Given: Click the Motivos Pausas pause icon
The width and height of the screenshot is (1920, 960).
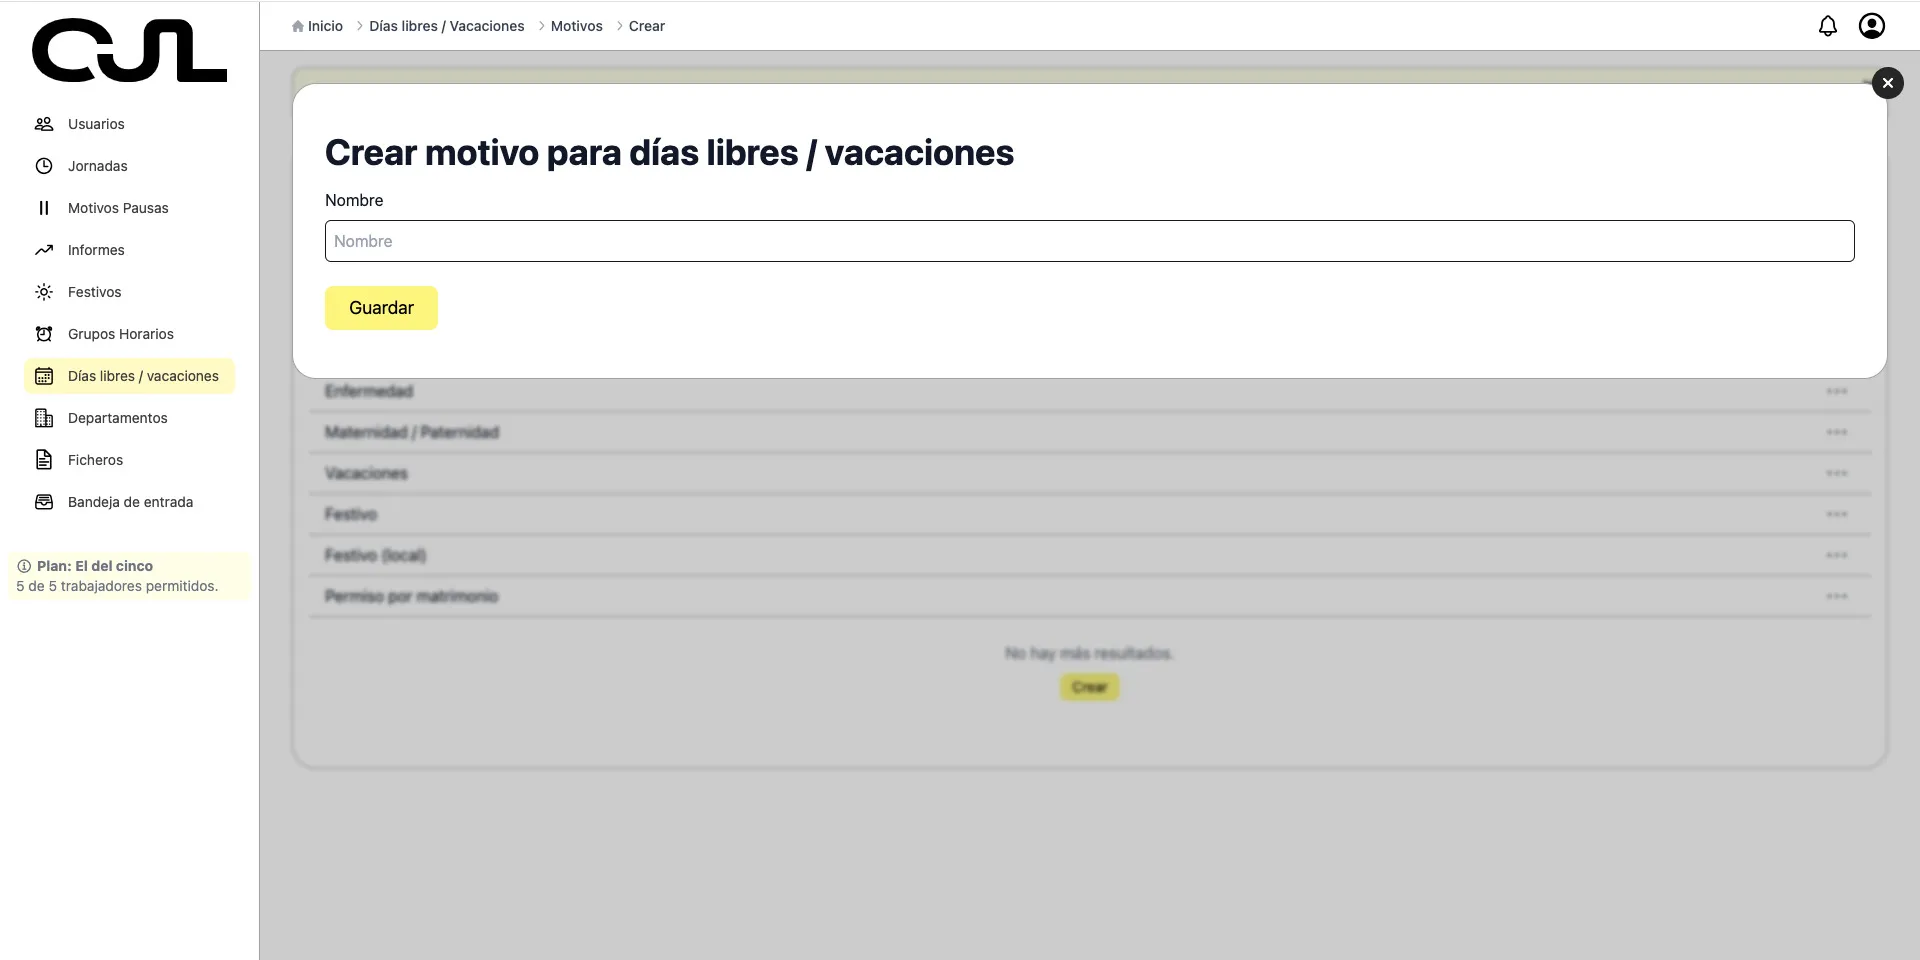Looking at the screenshot, I should click(x=44, y=208).
